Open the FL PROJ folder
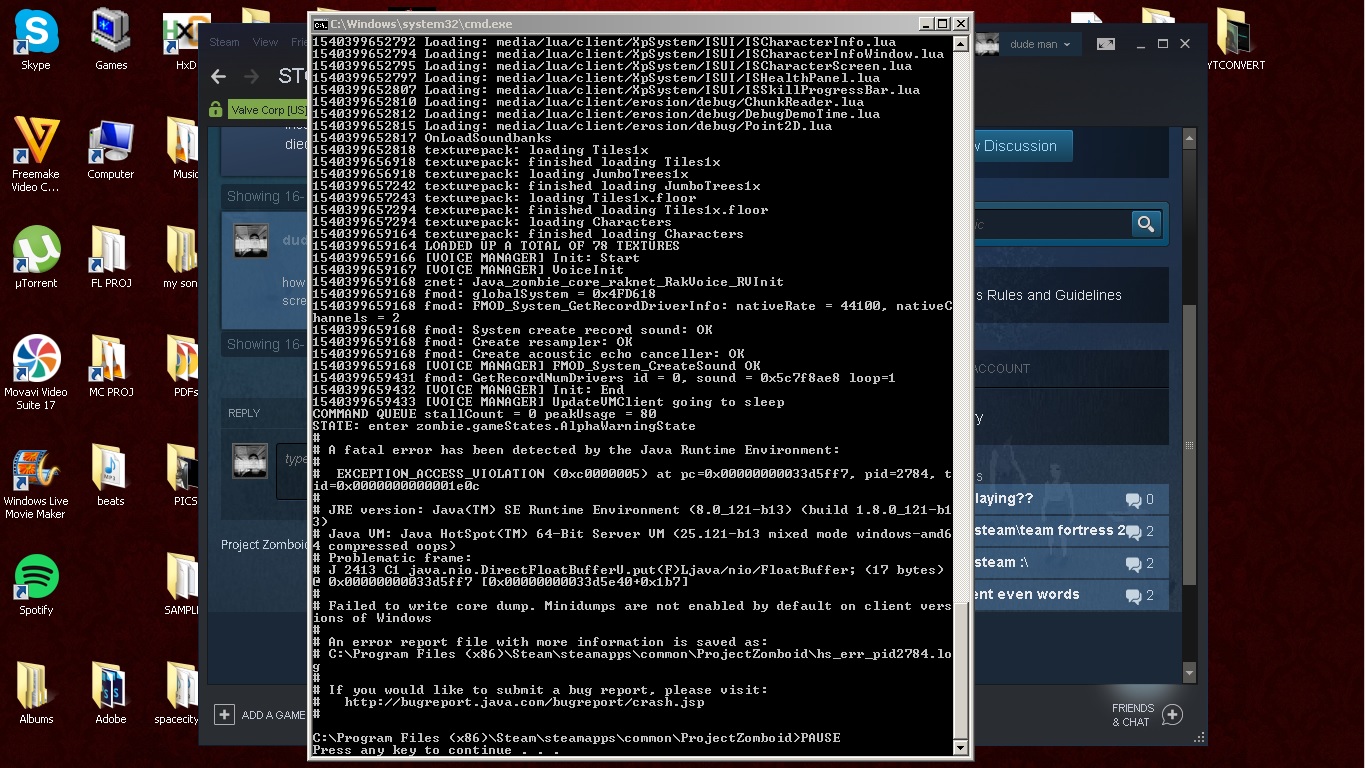 (111, 258)
